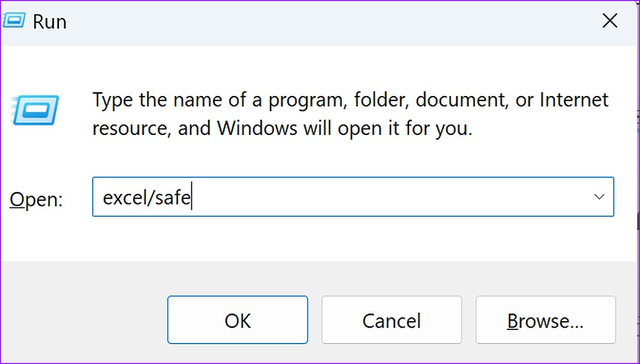Screen dimensions: 640x364
Task: Click the 'Windows will open it for you' line
Action: [x=344, y=129]
